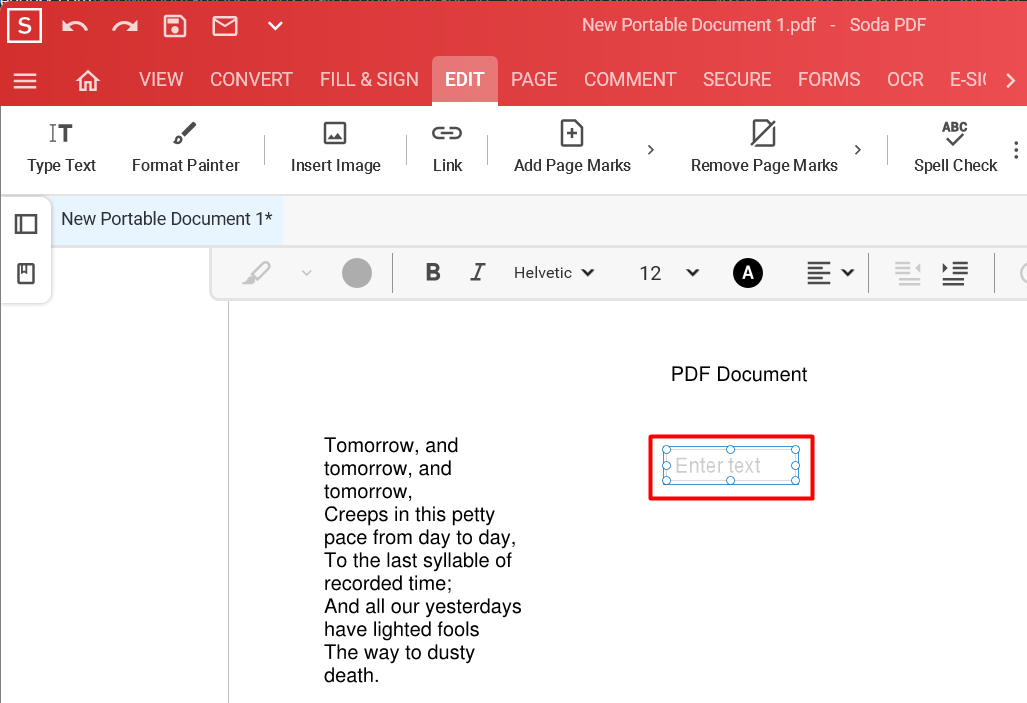Expand the Remove Page Marks options arrow
The width and height of the screenshot is (1027, 703).
coord(857,150)
